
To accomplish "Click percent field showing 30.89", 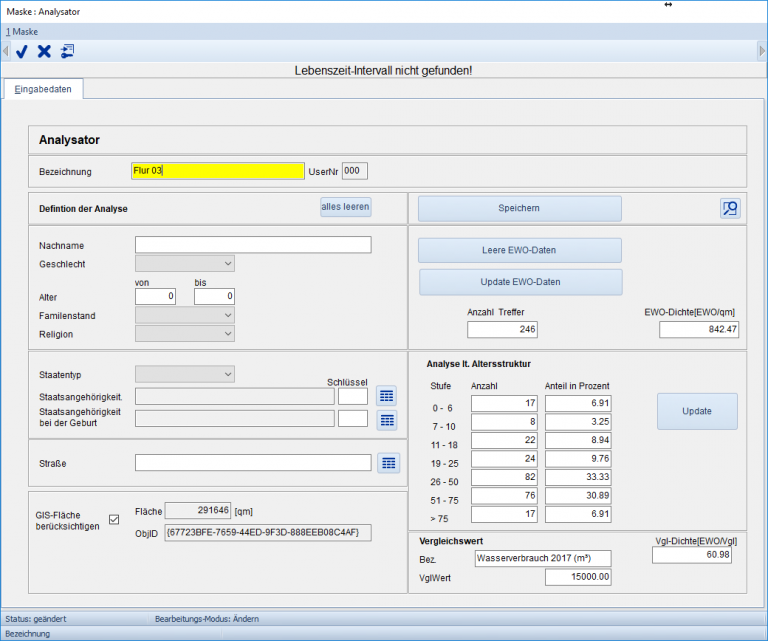I will click(578, 496).
